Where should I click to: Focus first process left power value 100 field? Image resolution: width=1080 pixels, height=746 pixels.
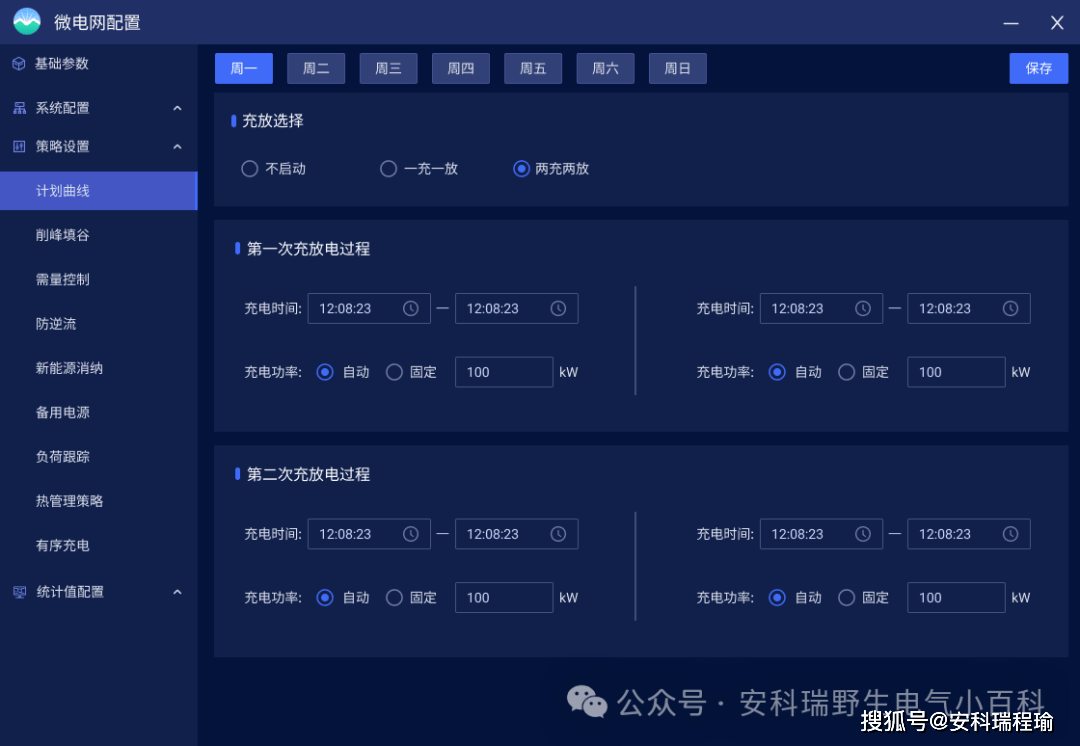point(504,372)
